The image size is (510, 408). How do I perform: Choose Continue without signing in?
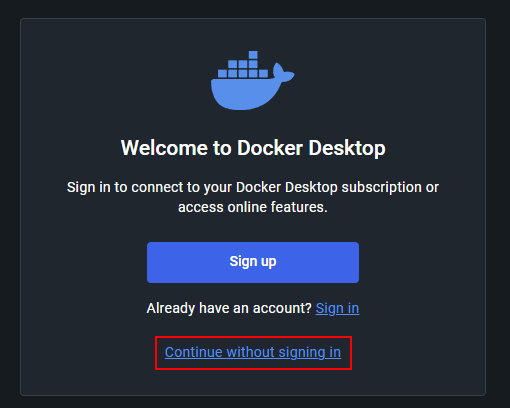[x=253, y=352]
